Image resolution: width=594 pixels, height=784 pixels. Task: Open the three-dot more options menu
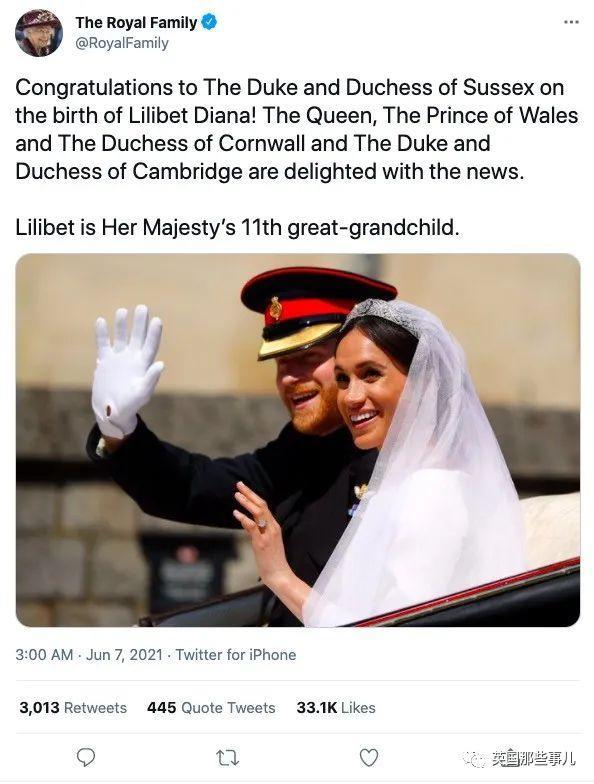click(x=571, y=22)
